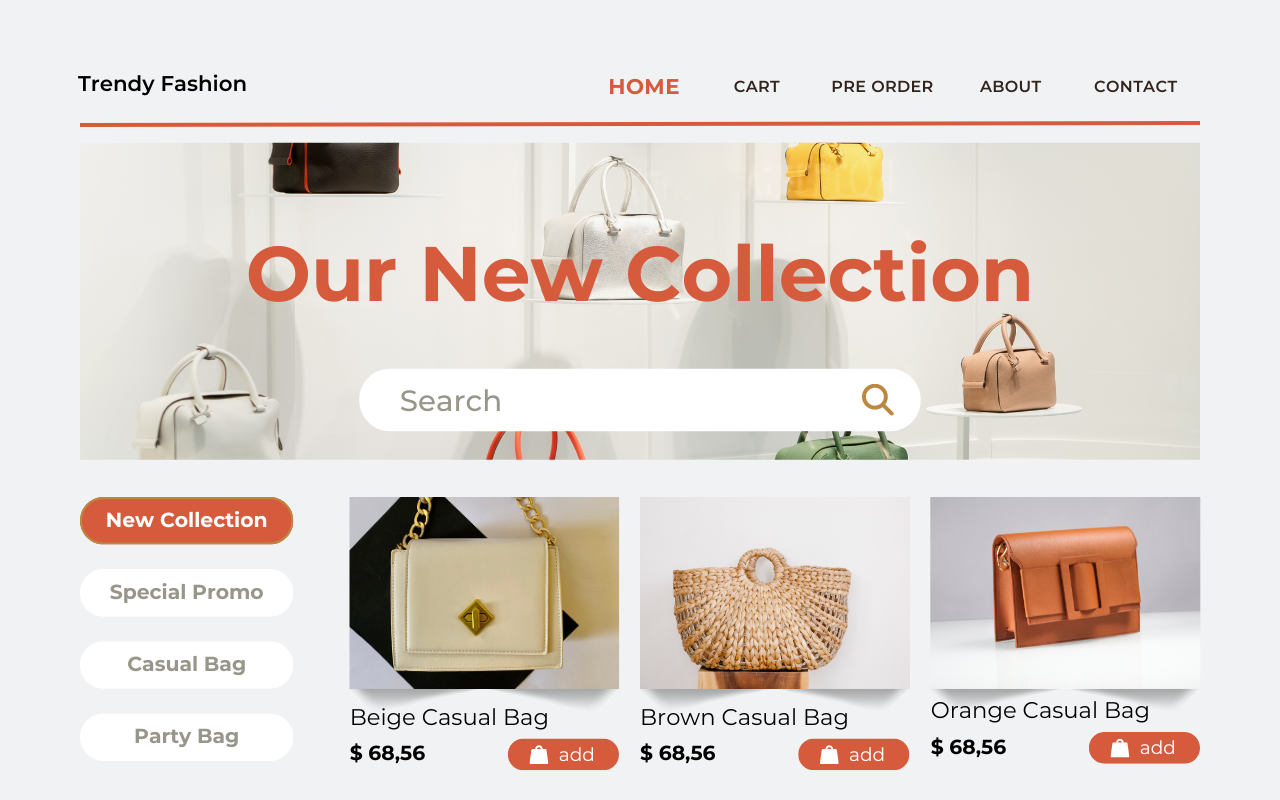The height and width of the screenshot is (800, 1280).
Task: Open the PRE ORDER menu item
Action: pyautogui.click(x=882, y=87)
